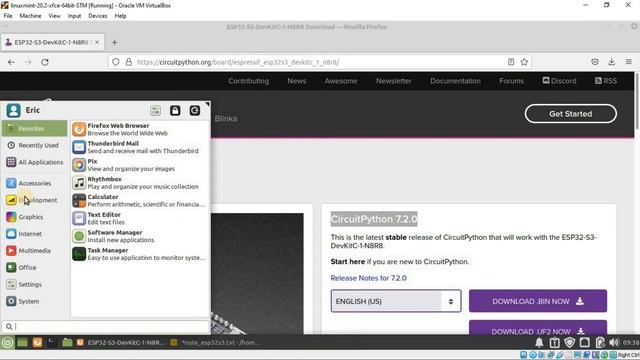Switch to note_esp32s3.txt taskbar window

tap(216, 342)
